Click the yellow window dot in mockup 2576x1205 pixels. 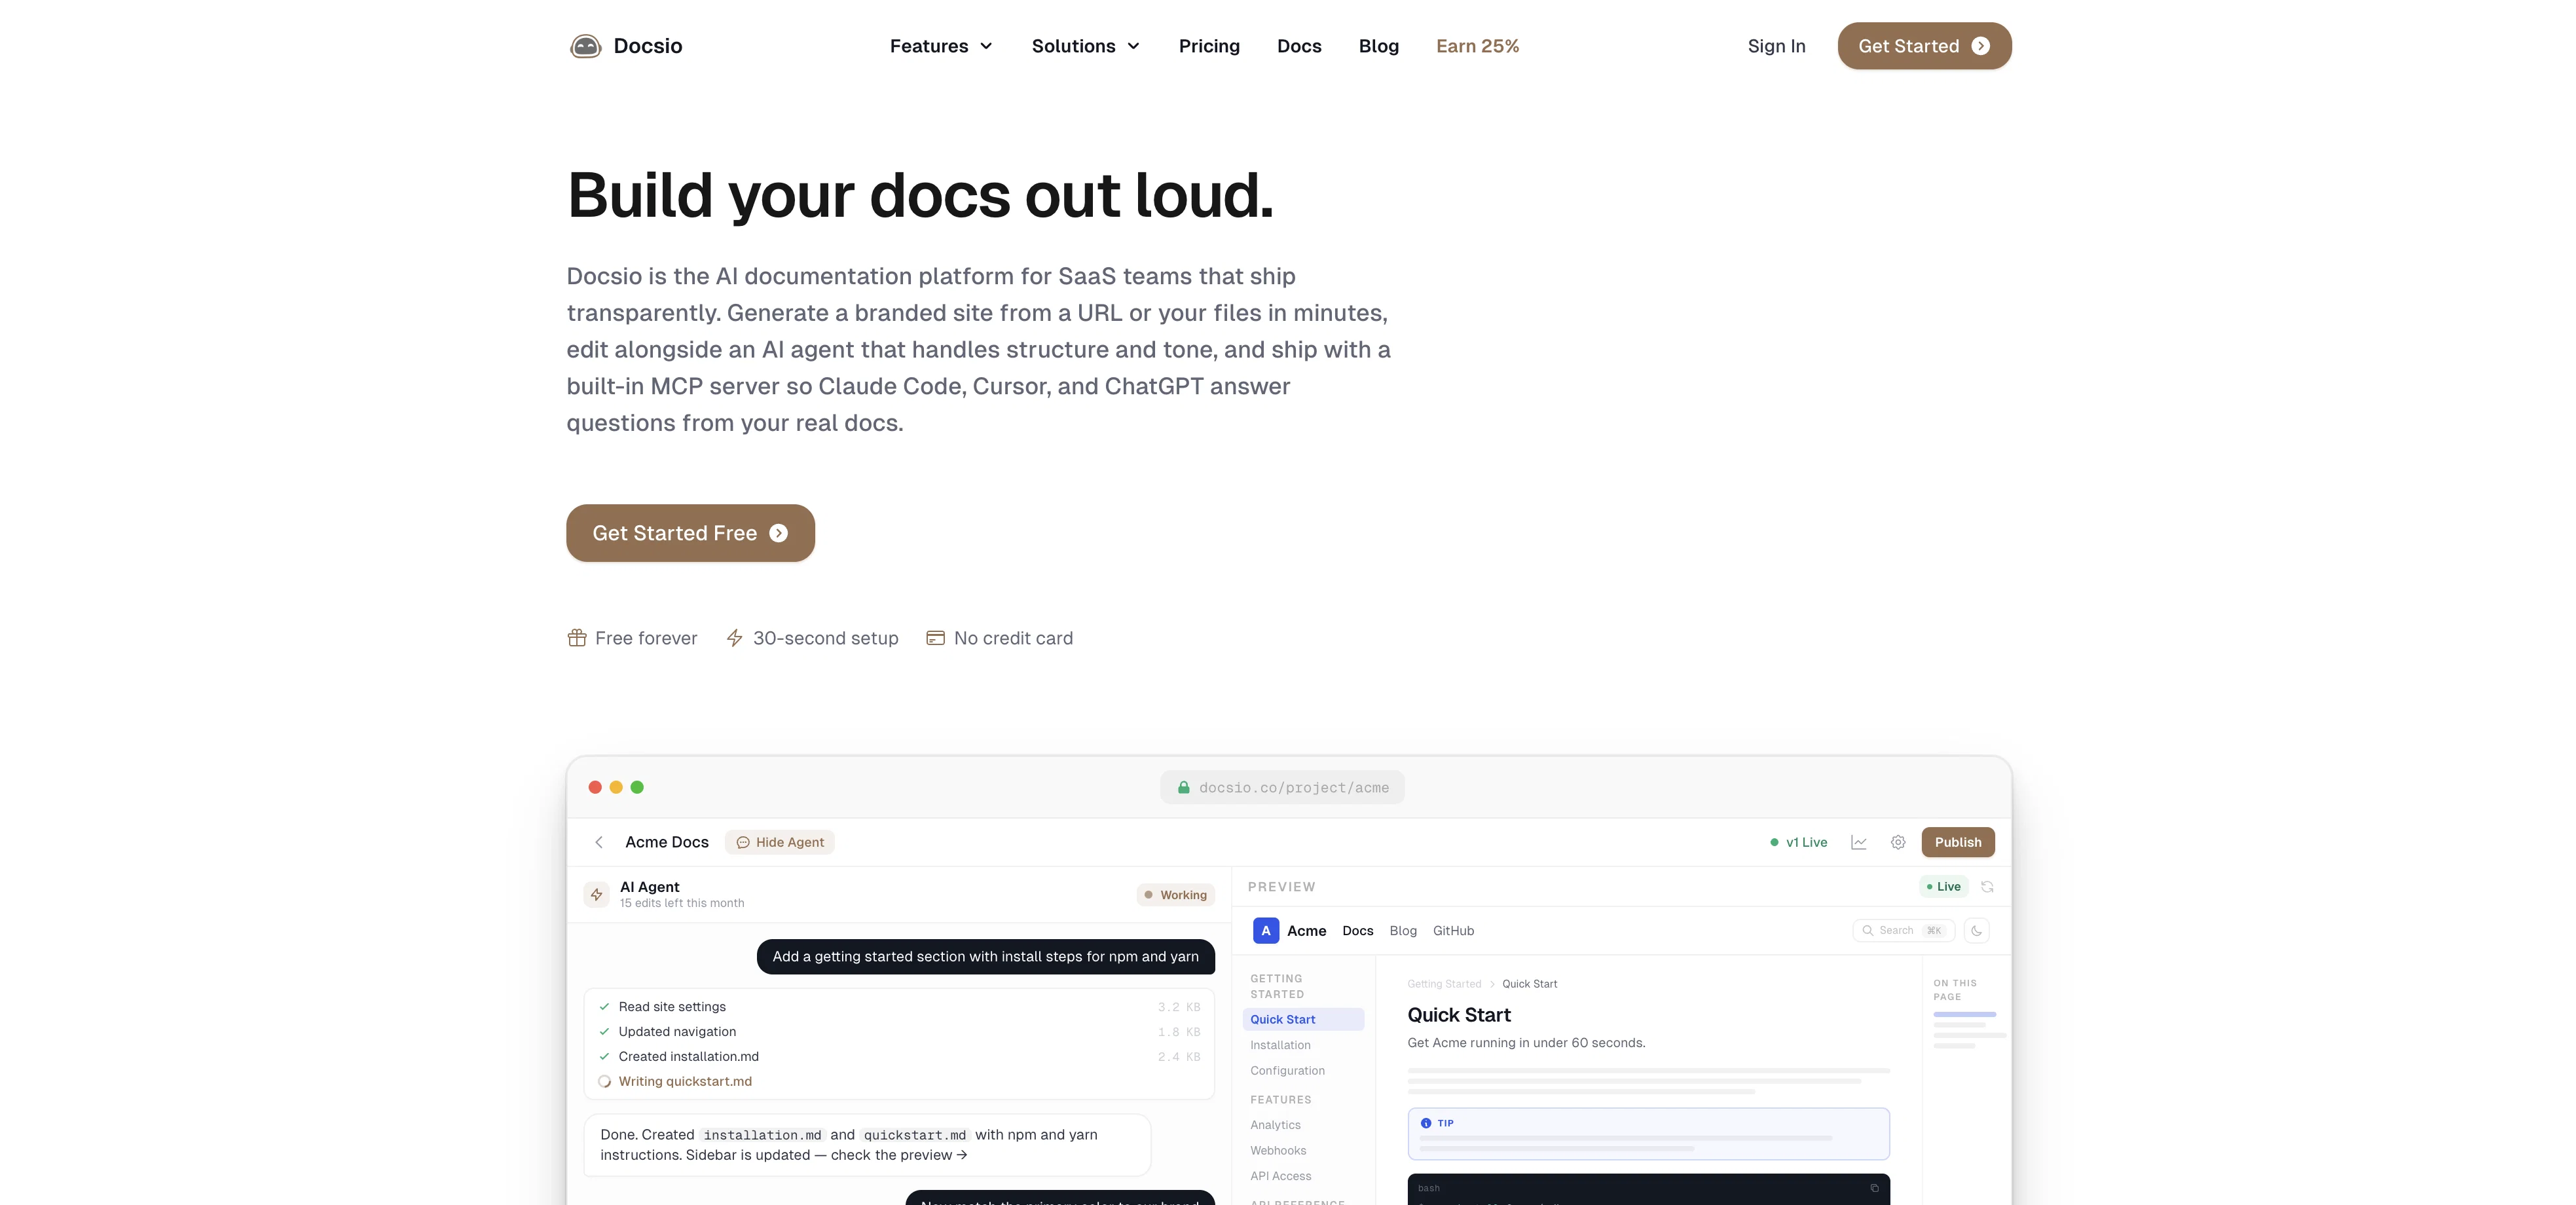[x=616, y=788]
